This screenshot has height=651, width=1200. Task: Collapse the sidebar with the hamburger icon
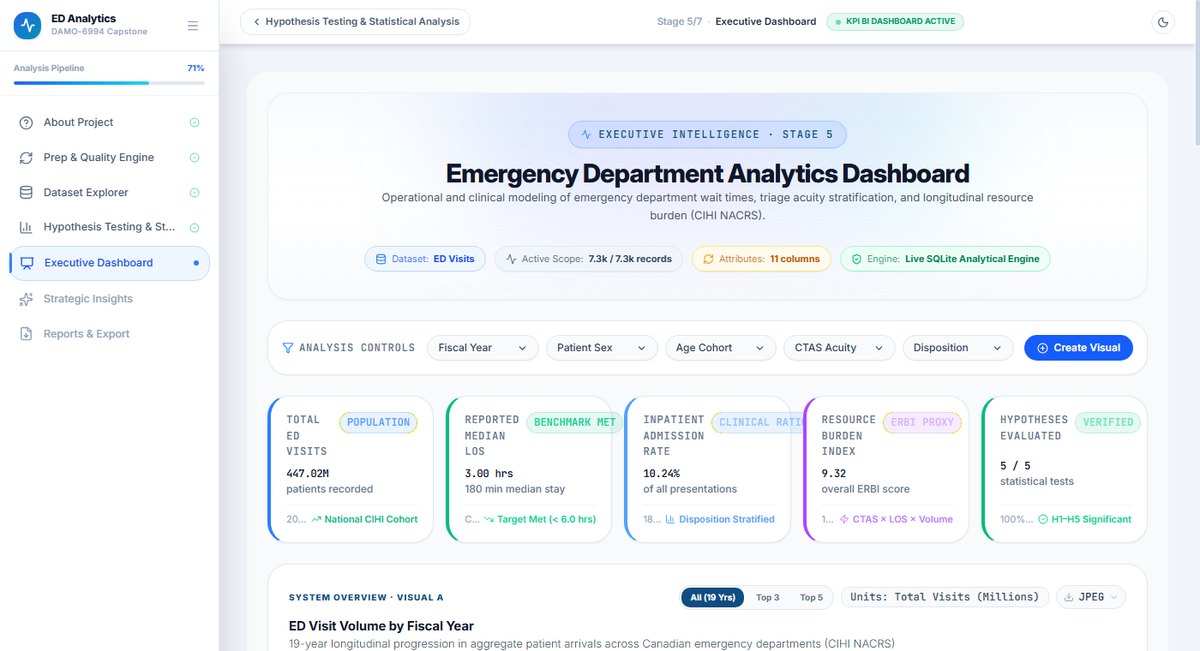[193, 26]
